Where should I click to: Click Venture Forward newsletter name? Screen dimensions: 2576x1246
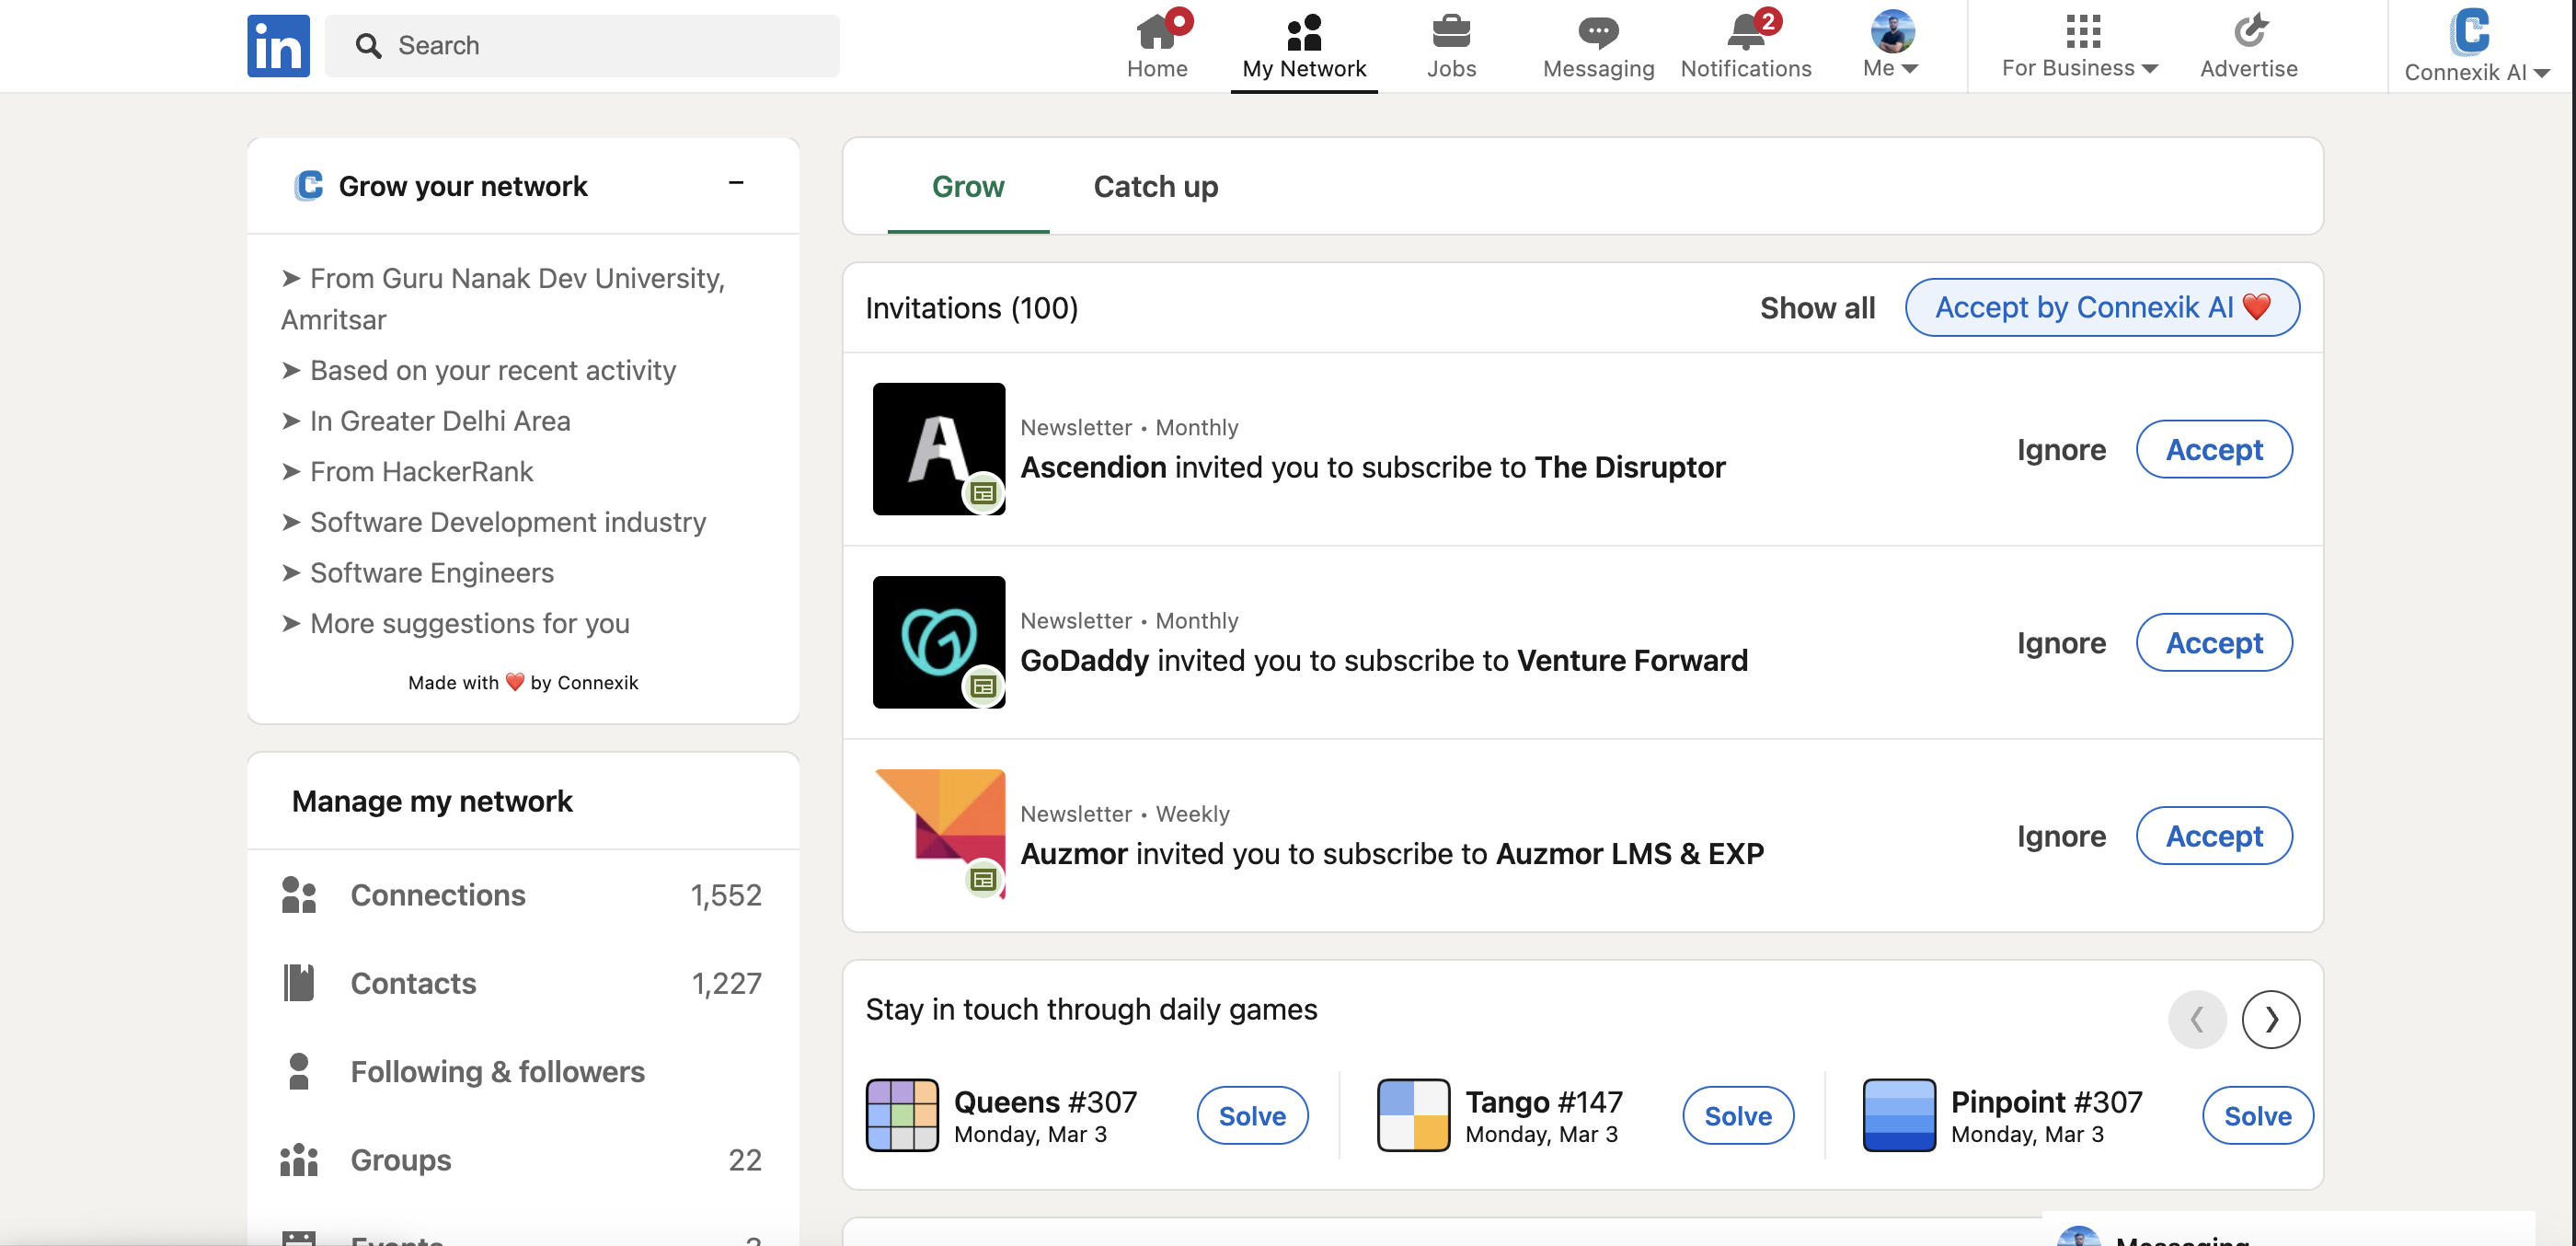[x=1632, y=660]
